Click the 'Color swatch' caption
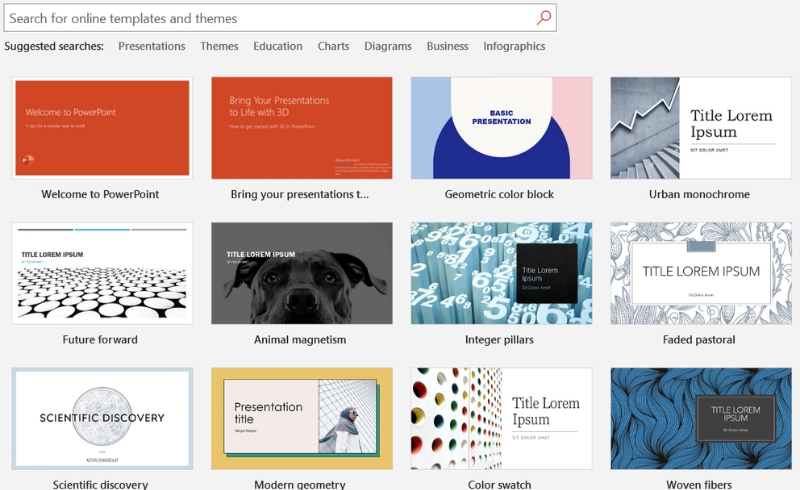 [x=499, y=484]
